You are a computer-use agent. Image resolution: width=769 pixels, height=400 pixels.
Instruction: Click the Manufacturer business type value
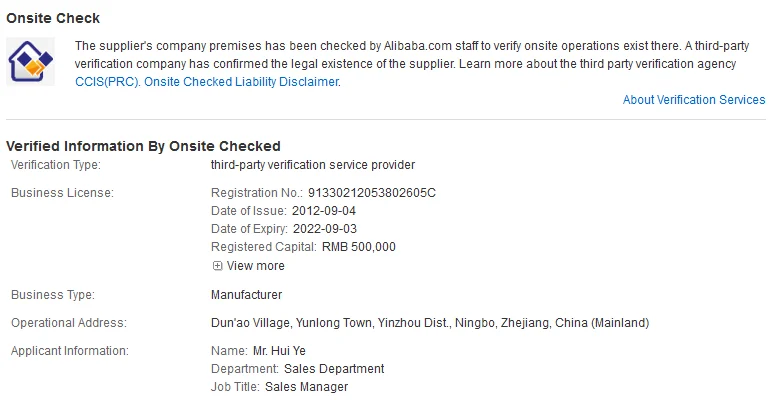pyautogui.click(x=246, y=295)
